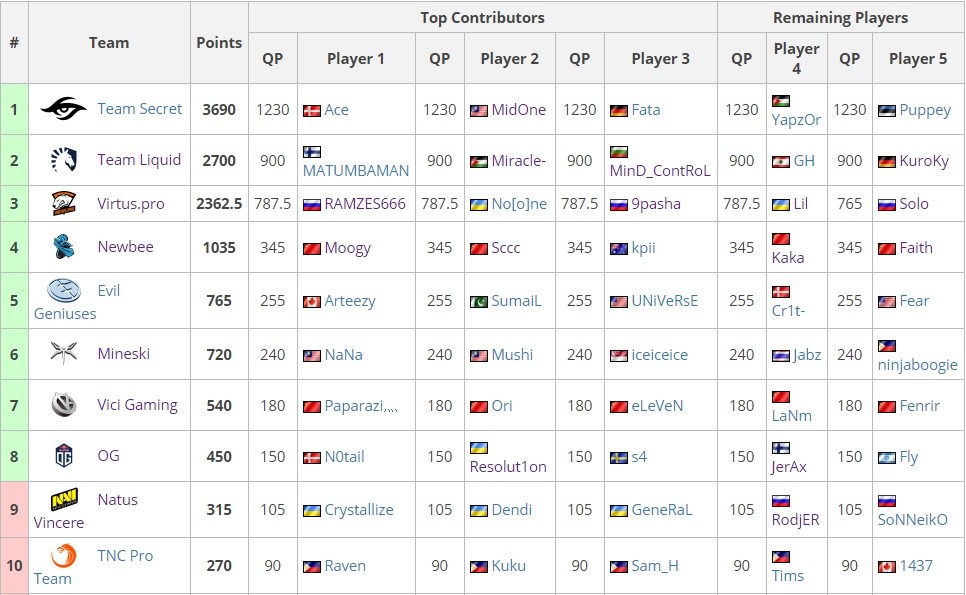The width and height of the screenshot is (966, 595).
Task: Open the Miracle- player link
Action: (x=518, y=161)
